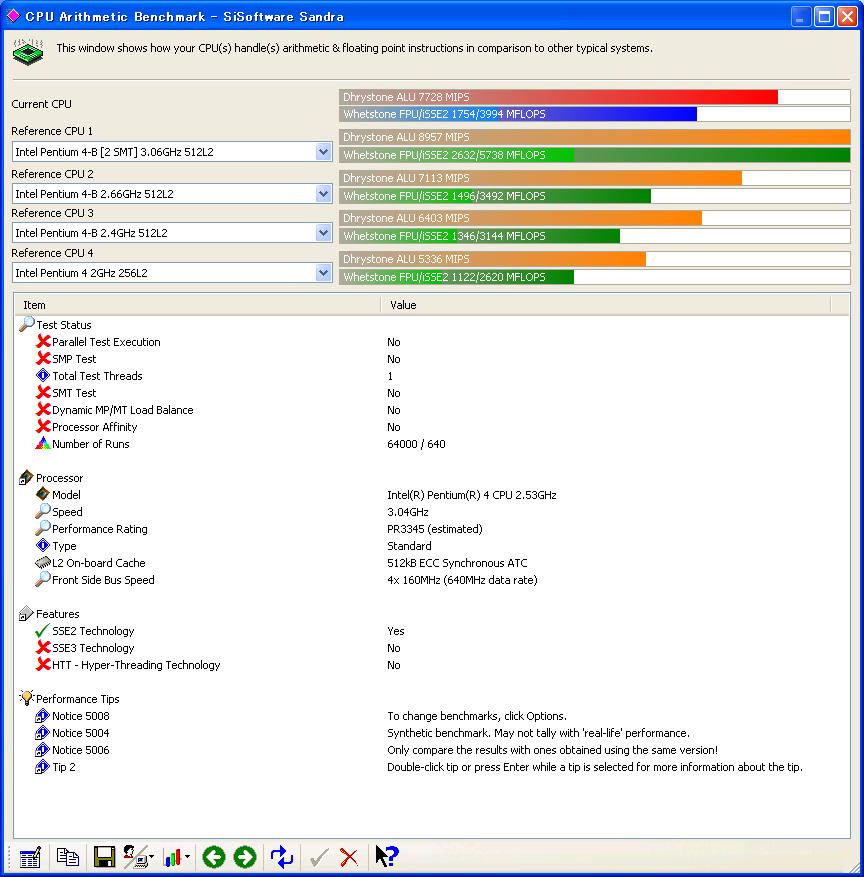Save results using the floppy disk icon
864x877 pixels.
click(104, 856)
